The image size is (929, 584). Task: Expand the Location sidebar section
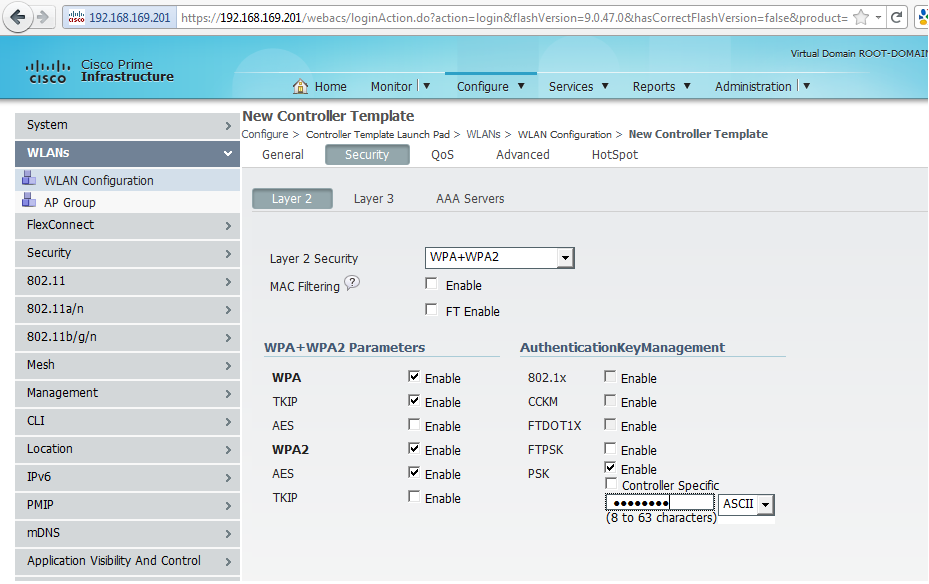[127, 450]
